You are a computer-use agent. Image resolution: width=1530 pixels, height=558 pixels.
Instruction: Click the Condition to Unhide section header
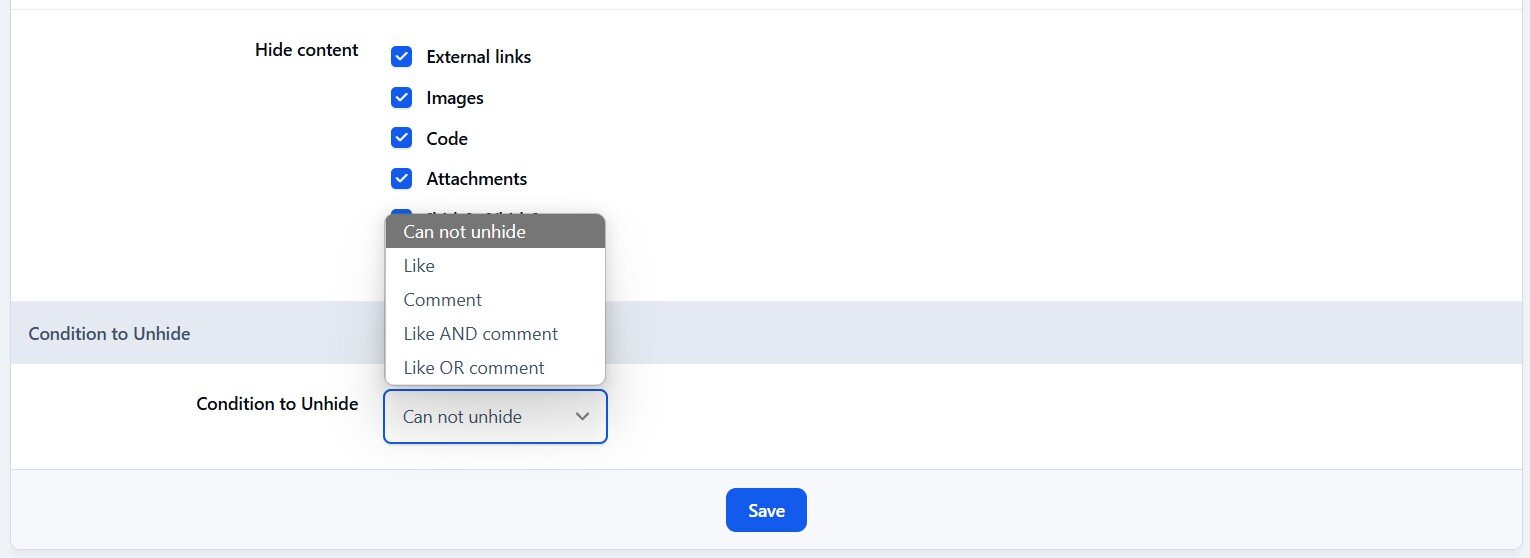(109, 333)
